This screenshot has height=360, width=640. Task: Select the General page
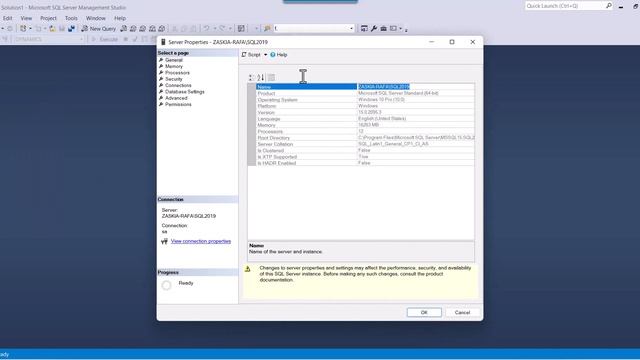click(174, 60)
